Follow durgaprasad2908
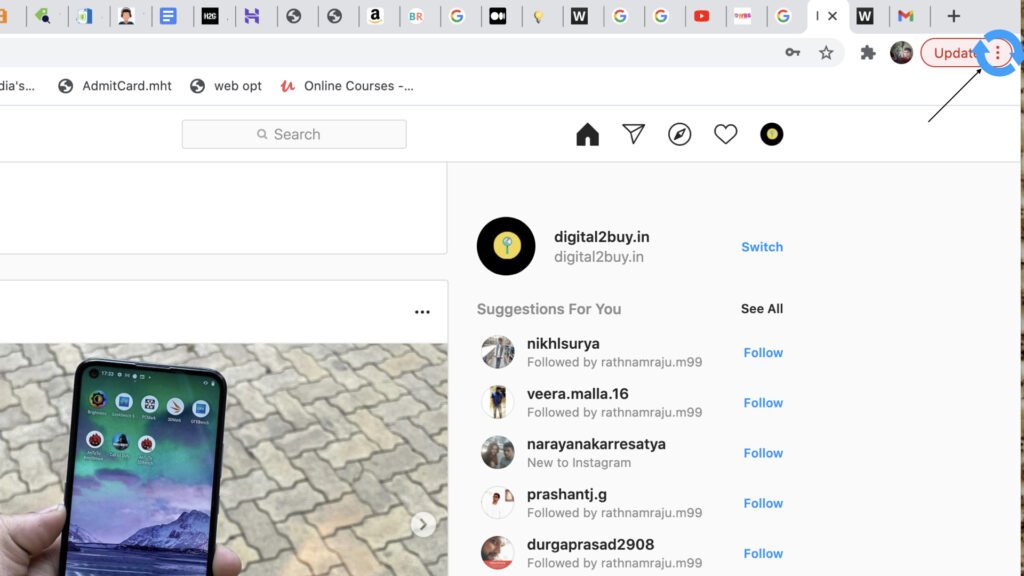 point(763,554)
